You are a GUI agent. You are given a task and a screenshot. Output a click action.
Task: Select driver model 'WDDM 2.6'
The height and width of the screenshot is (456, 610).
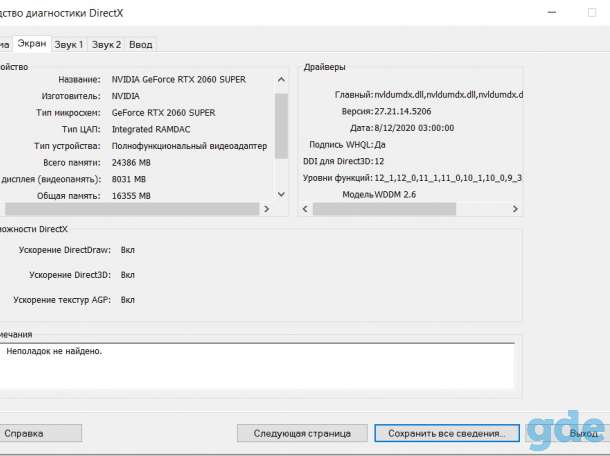click(x=395, y=195)
